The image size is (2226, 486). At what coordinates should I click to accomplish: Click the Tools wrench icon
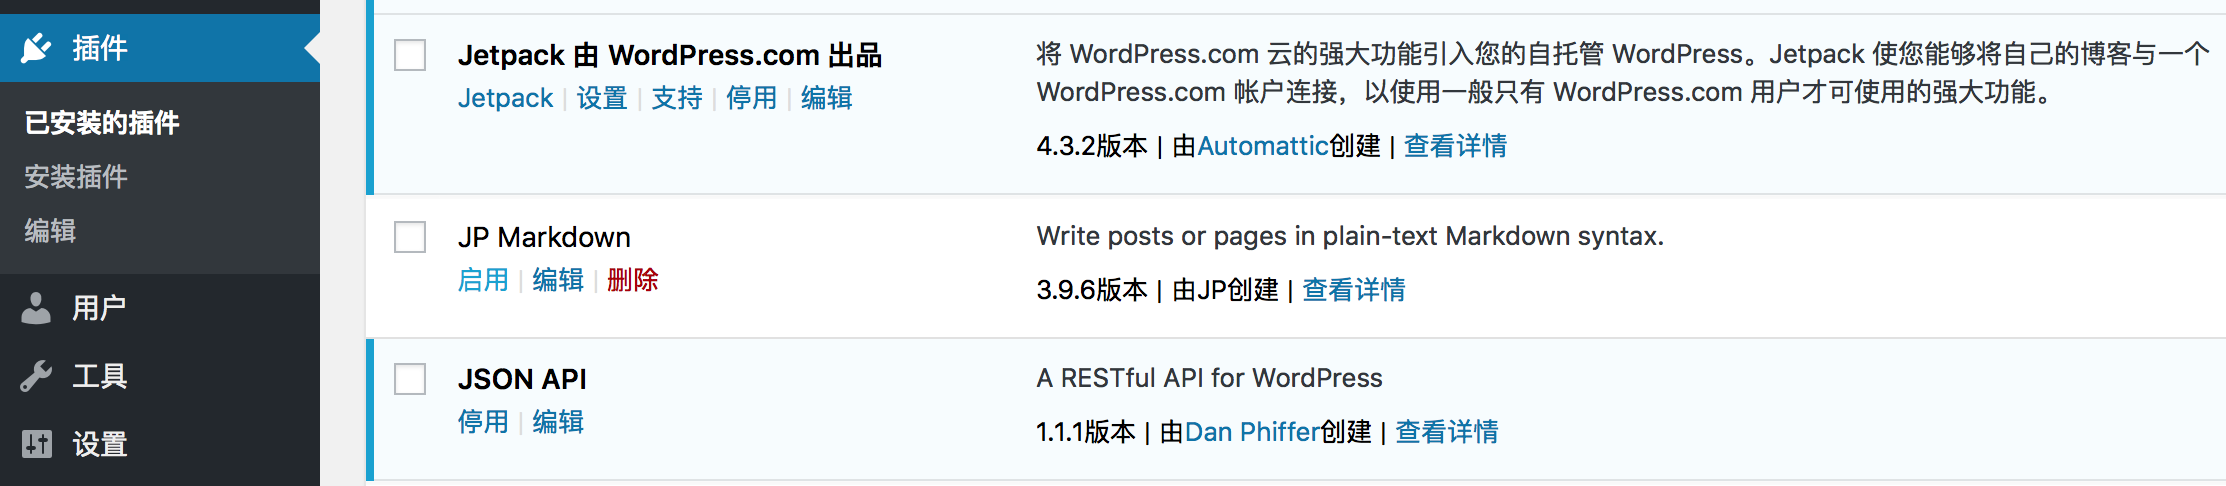pos(37,376)
